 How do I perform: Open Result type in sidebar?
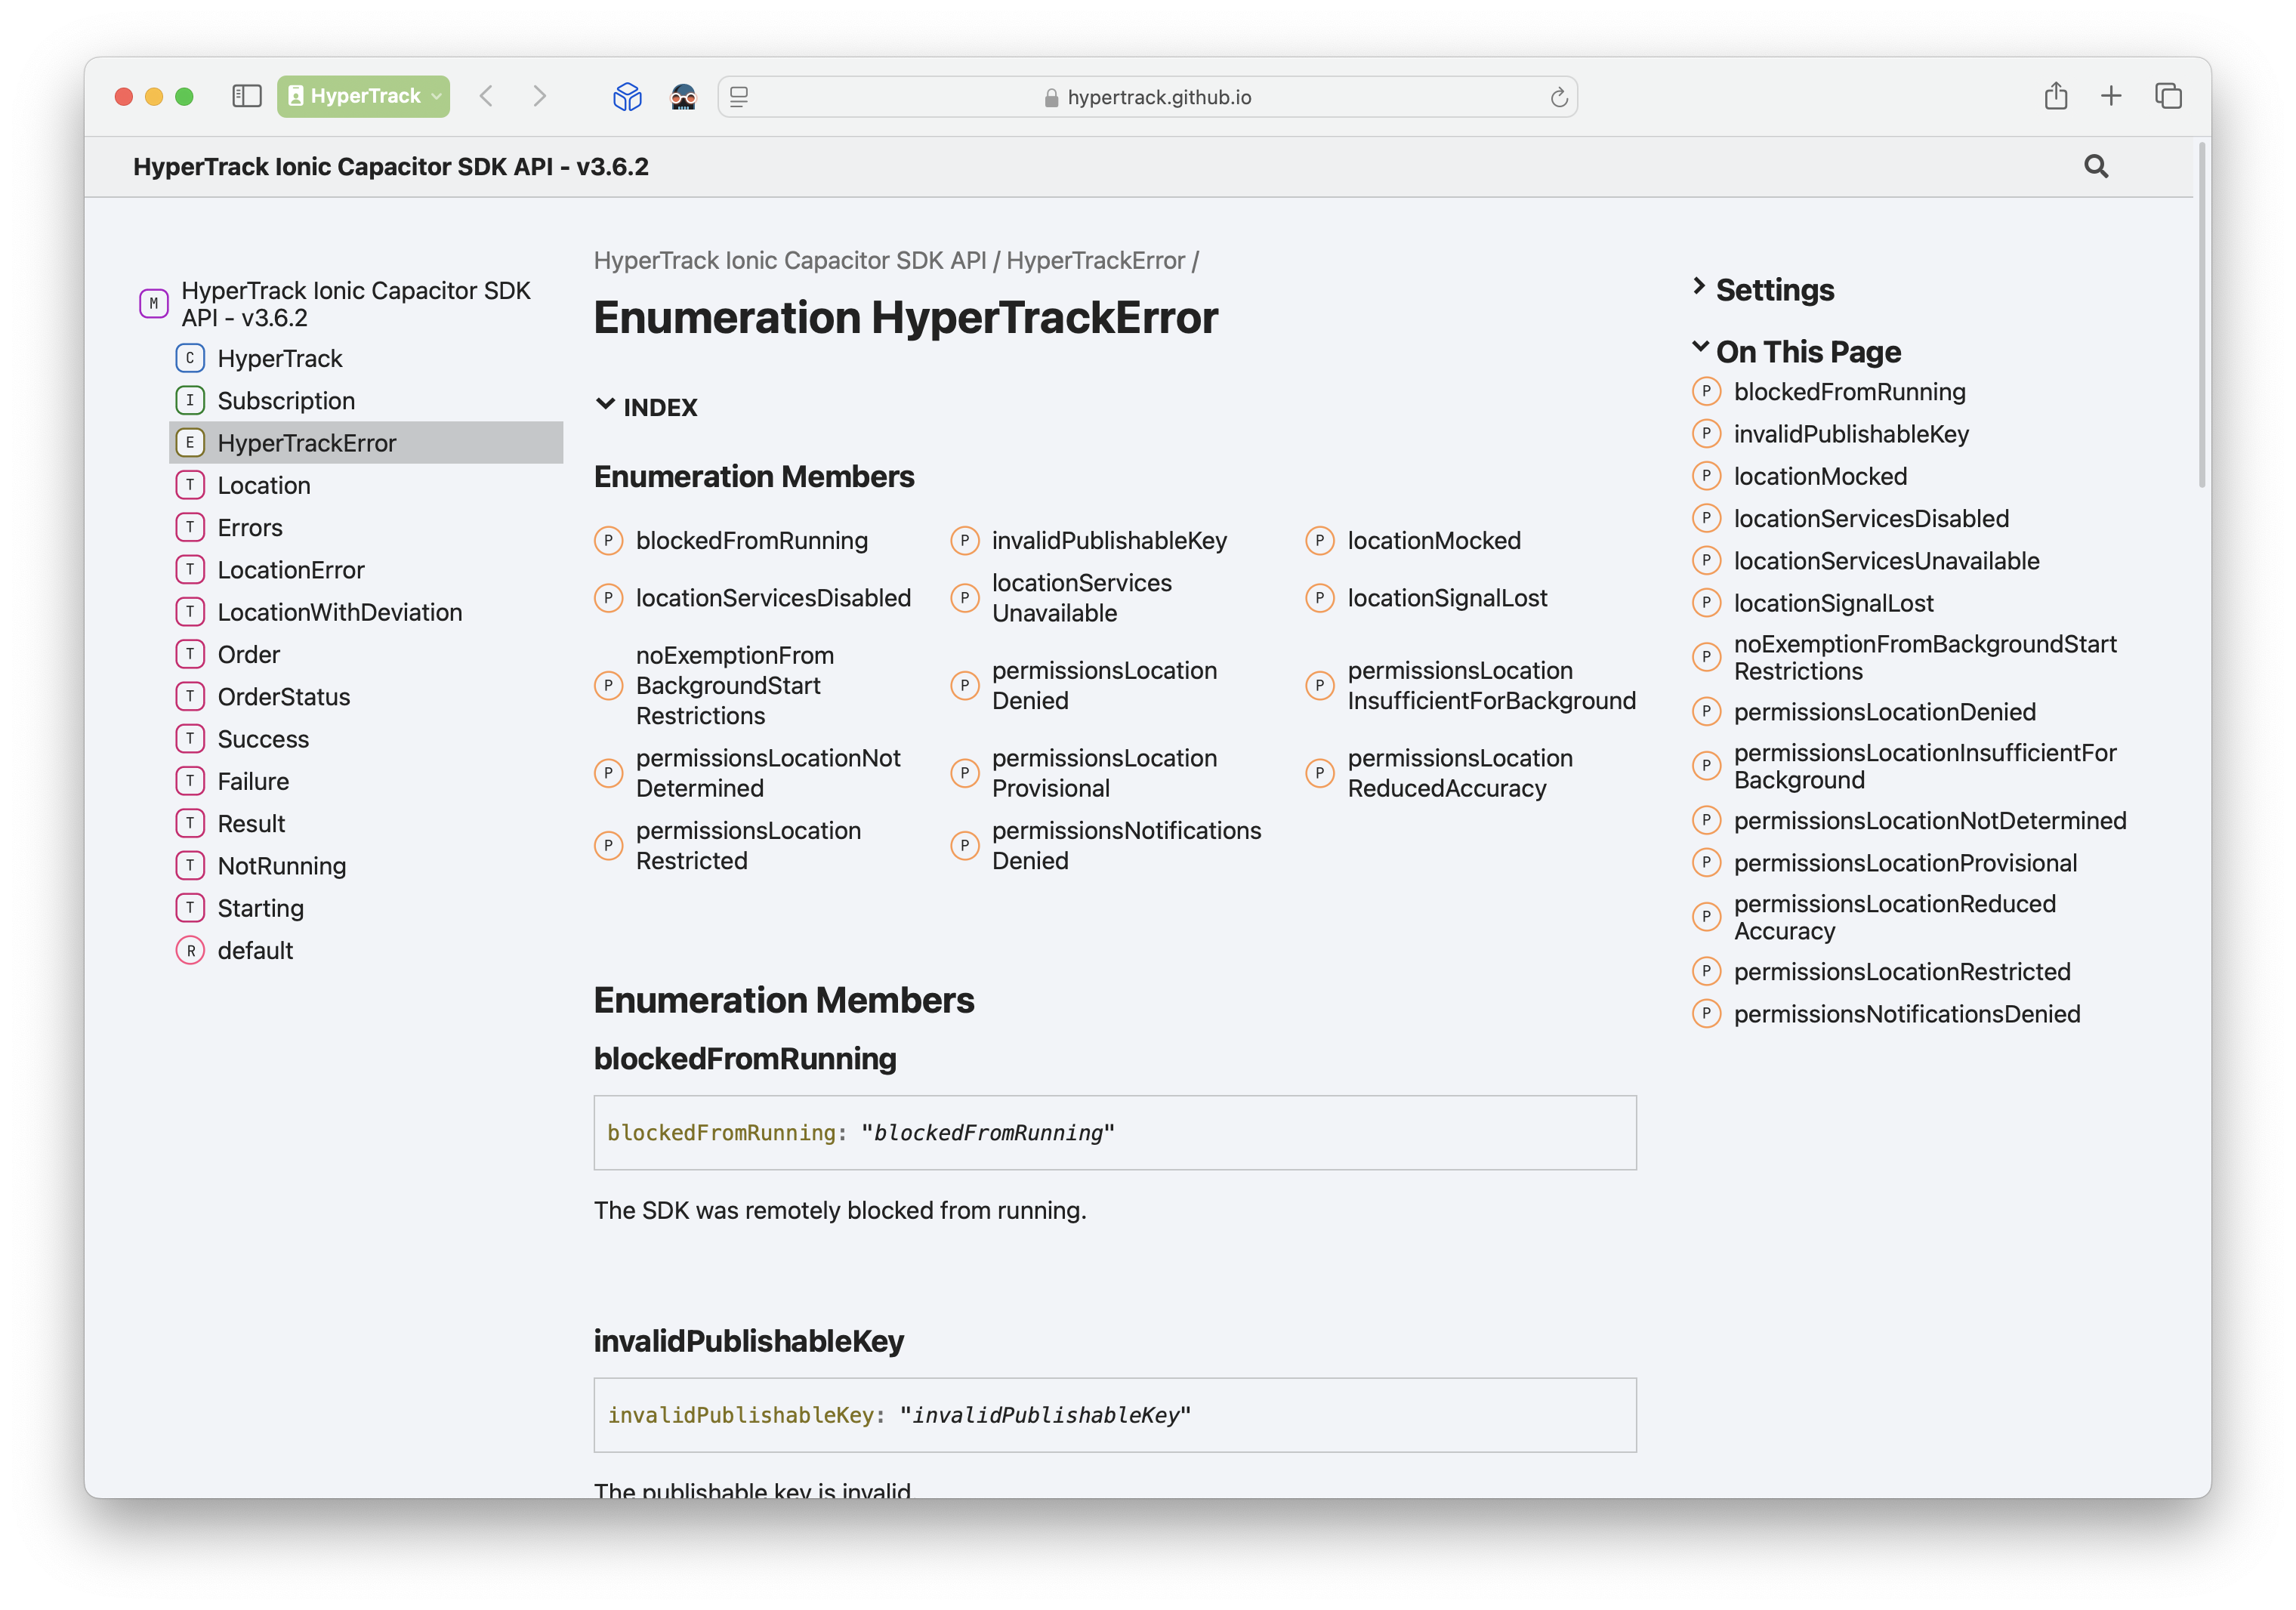(x=251, y=823)
